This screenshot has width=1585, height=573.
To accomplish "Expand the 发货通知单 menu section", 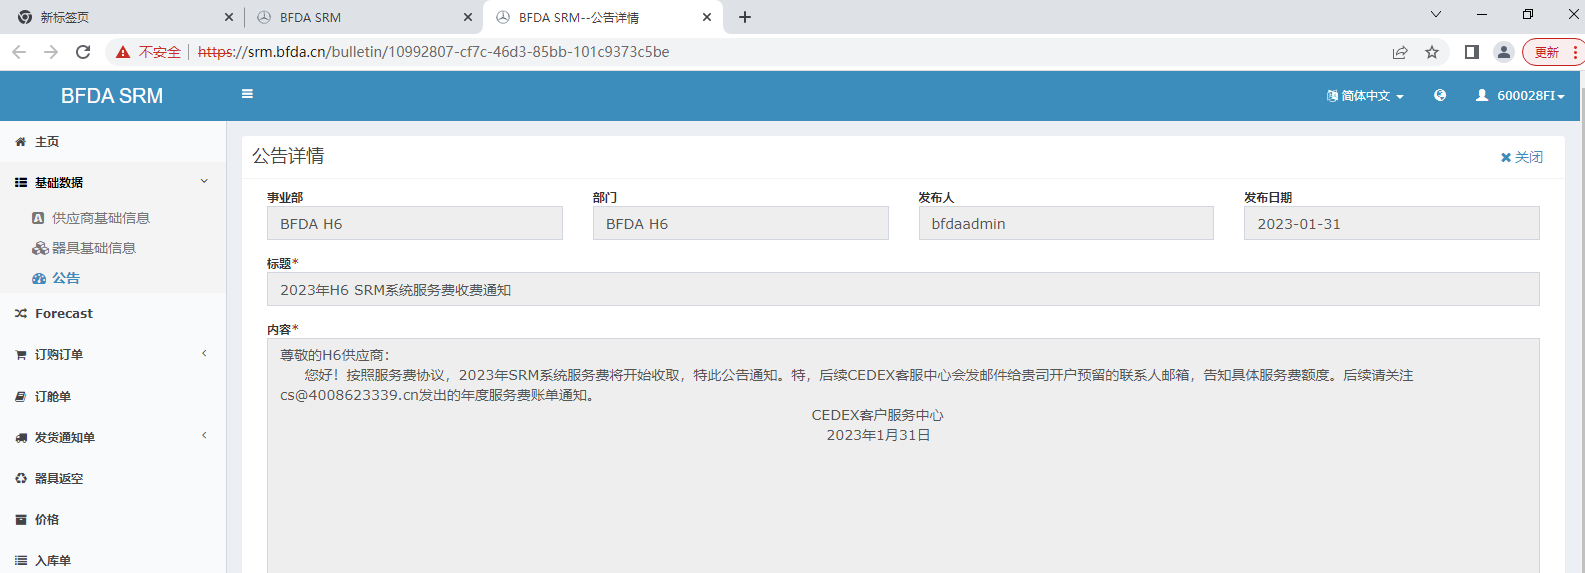I will pos(113,437).
